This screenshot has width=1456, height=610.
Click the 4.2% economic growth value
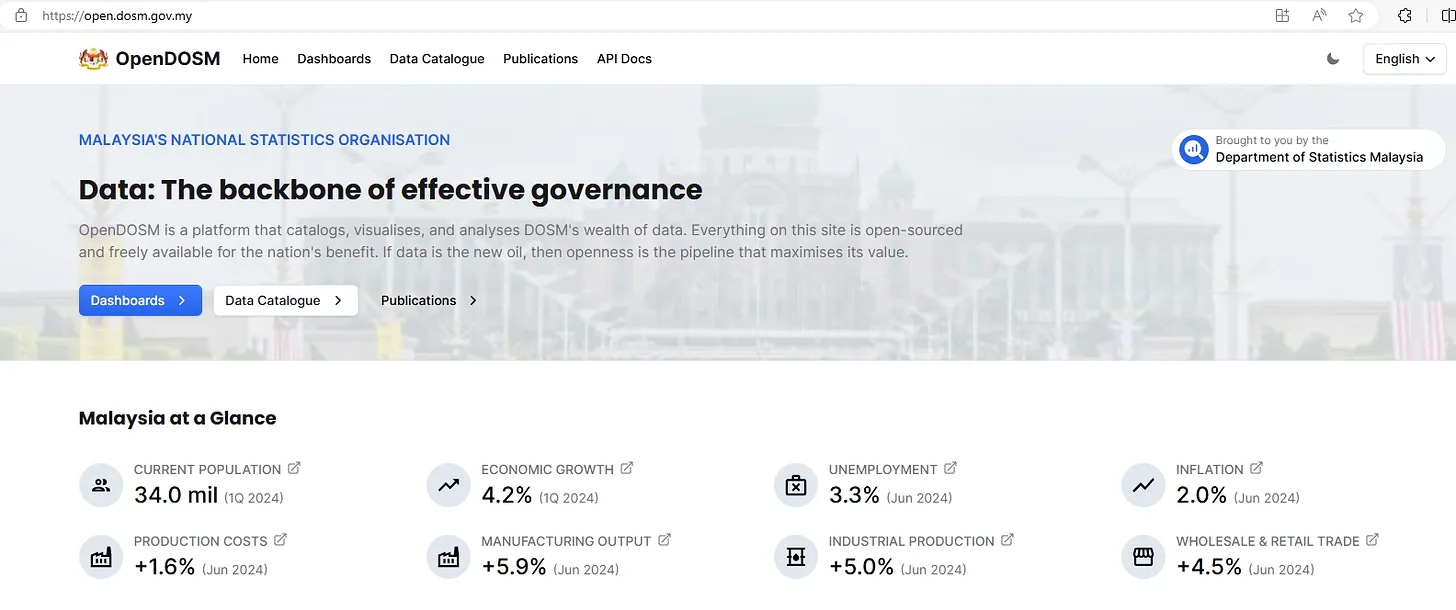507,495
